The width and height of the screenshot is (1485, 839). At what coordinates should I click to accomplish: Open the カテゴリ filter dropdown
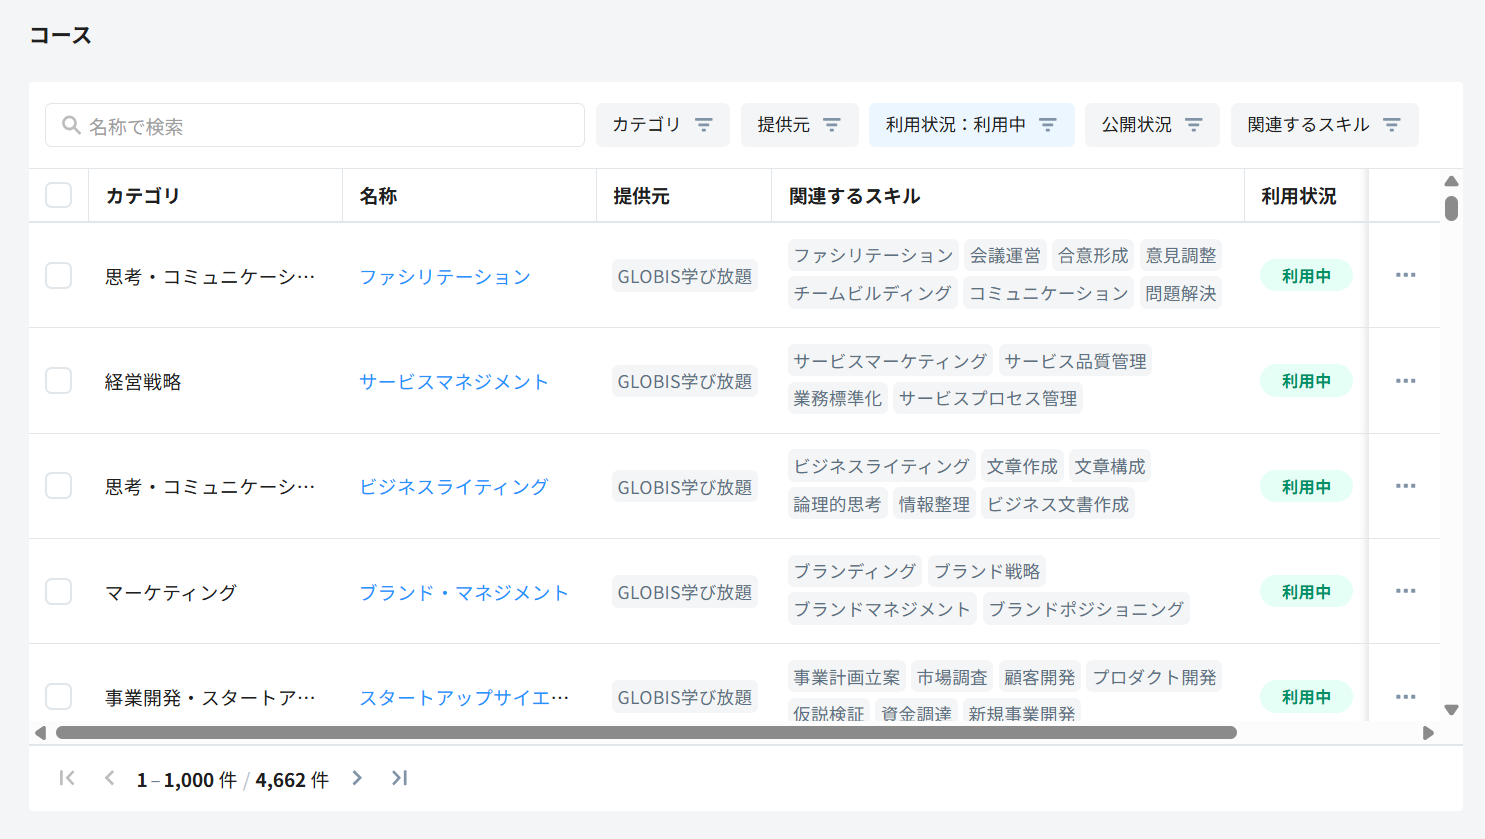point(662,125)
